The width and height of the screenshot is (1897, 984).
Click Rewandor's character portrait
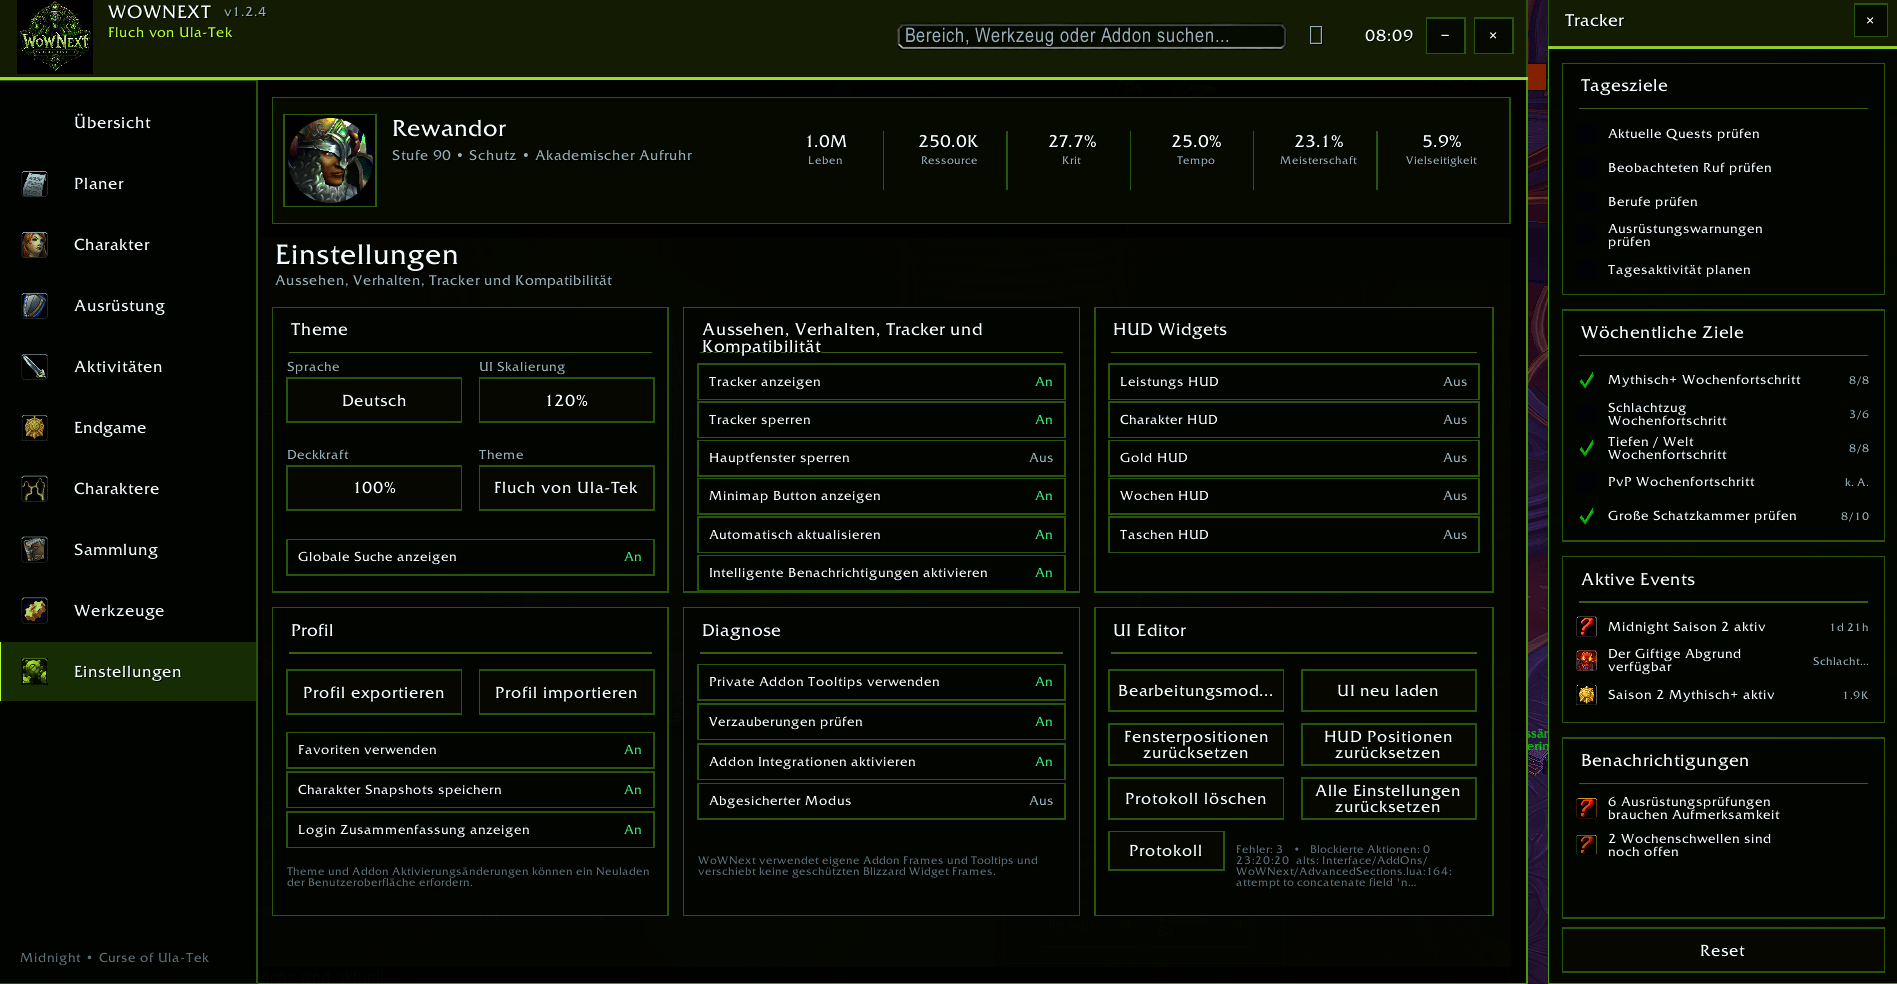pos(330,160)
